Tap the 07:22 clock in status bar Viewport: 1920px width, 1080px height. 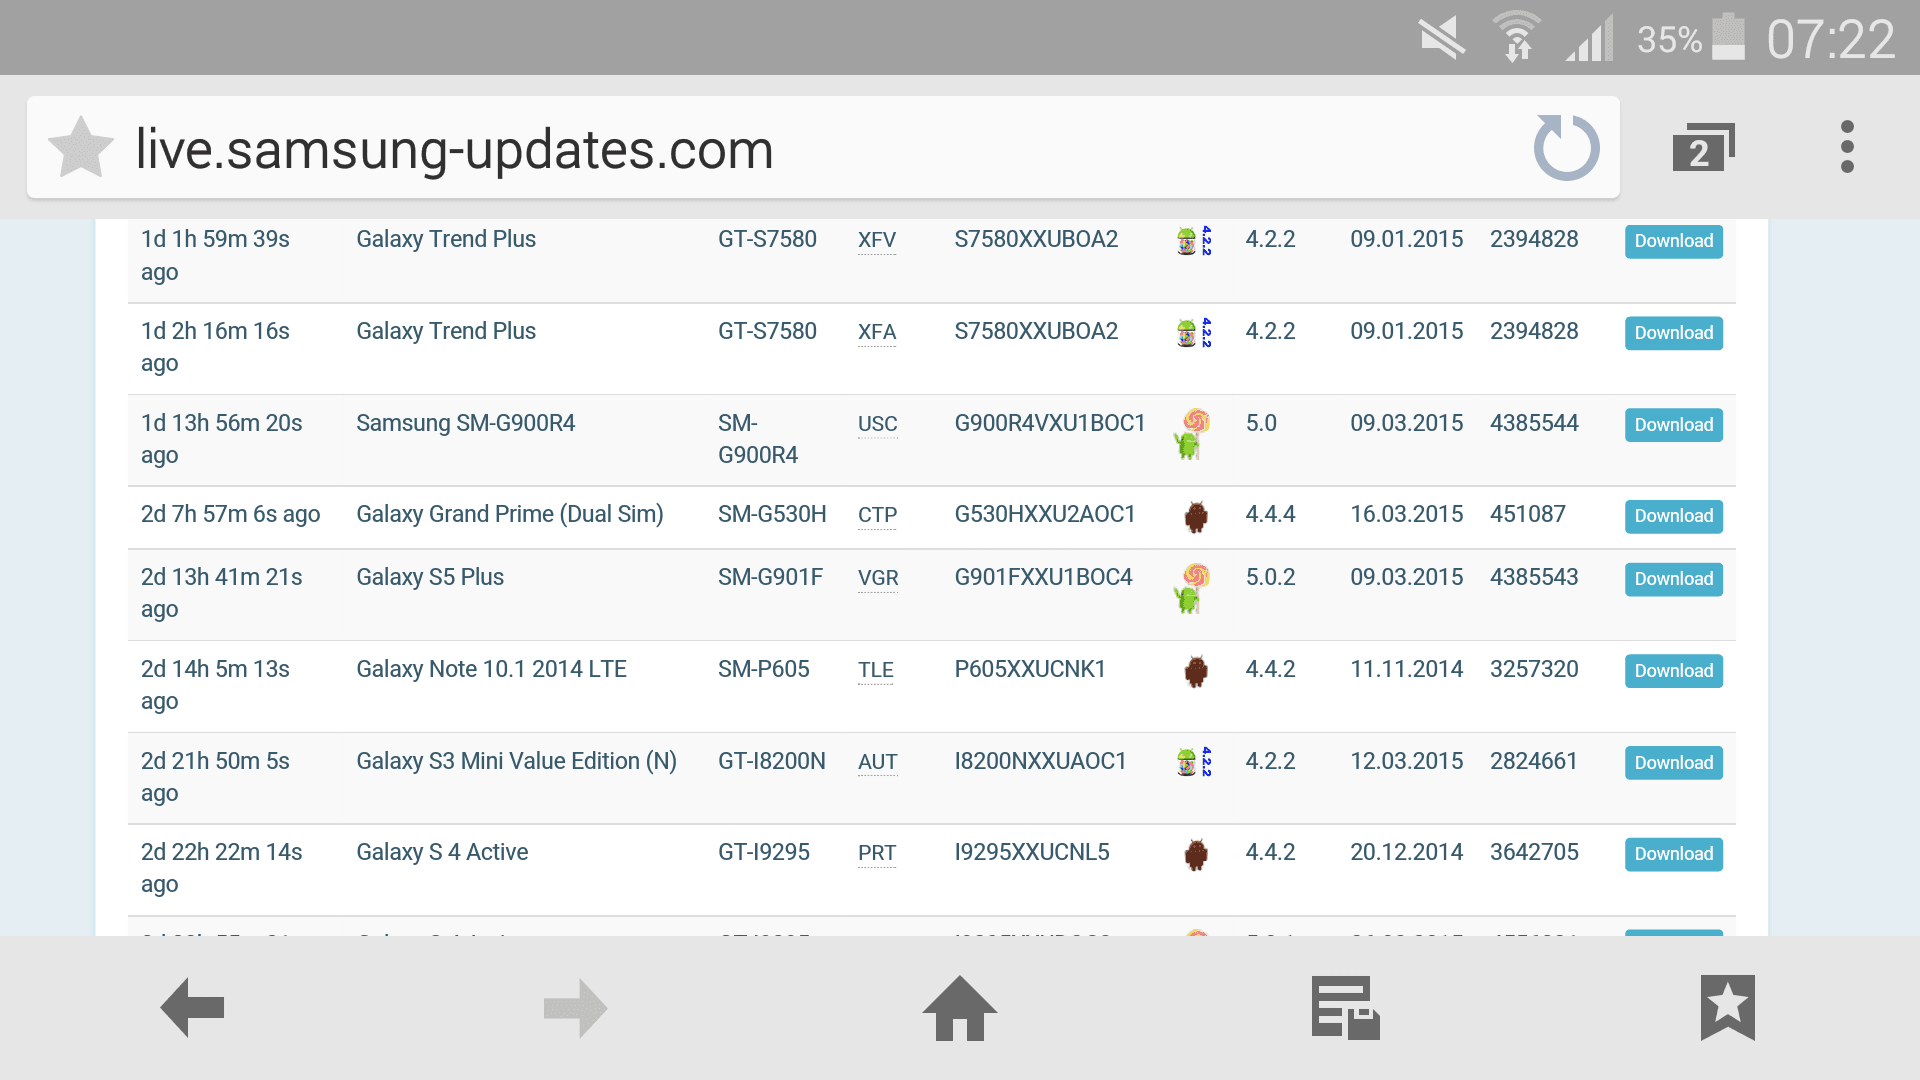tap(1831, 40)
